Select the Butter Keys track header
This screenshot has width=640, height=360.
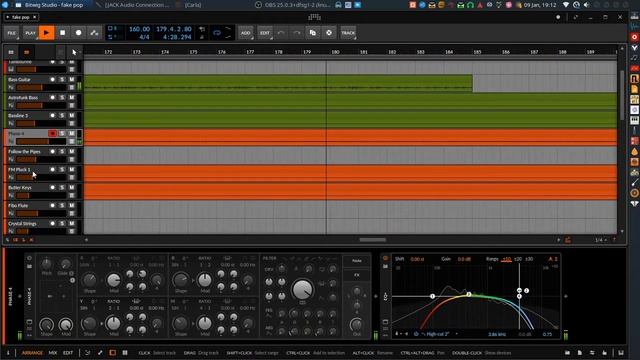pos(42,191)
